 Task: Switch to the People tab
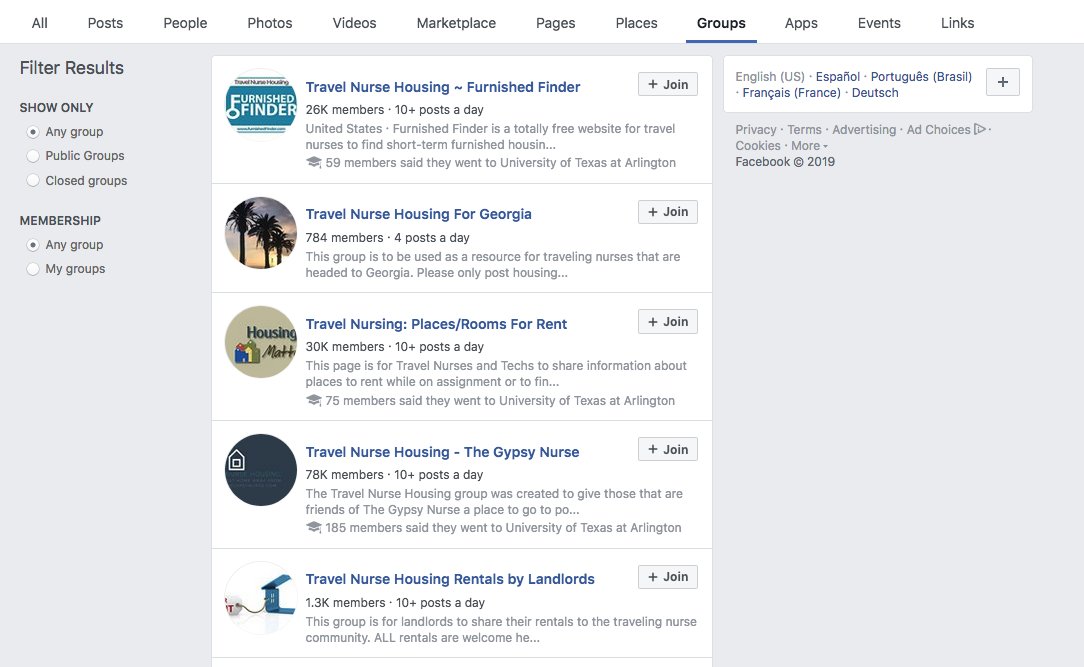(x=185, y=23)
